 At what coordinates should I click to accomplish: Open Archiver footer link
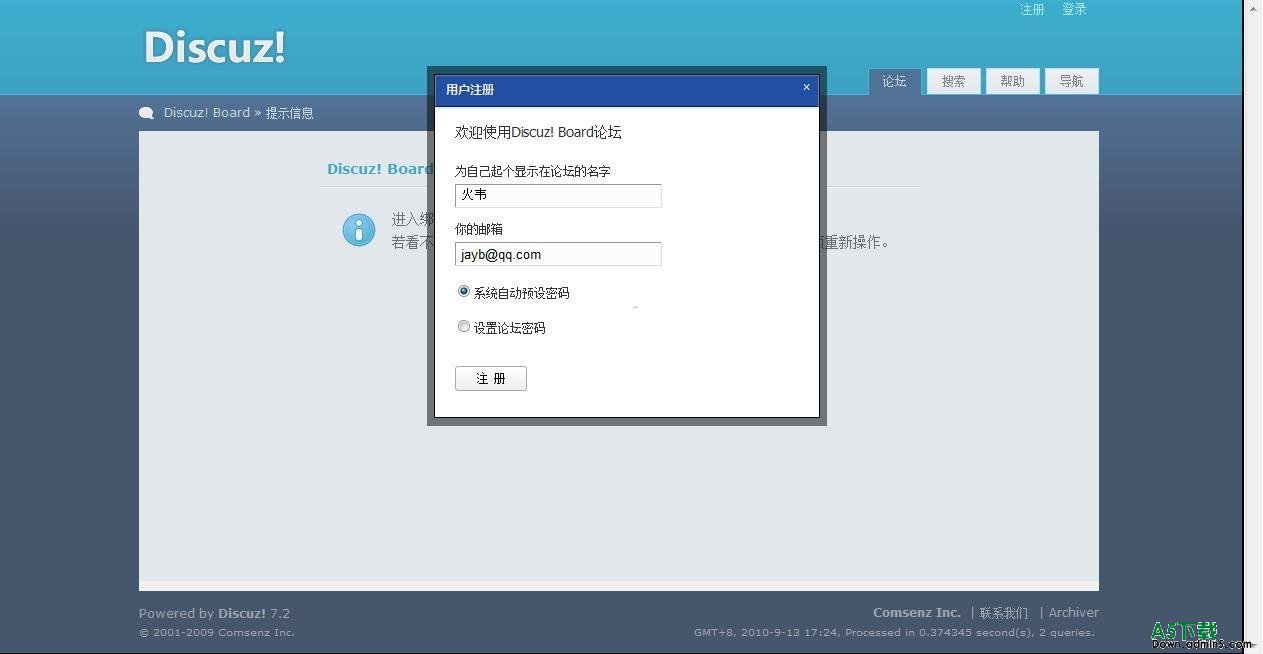point(1073,612)
